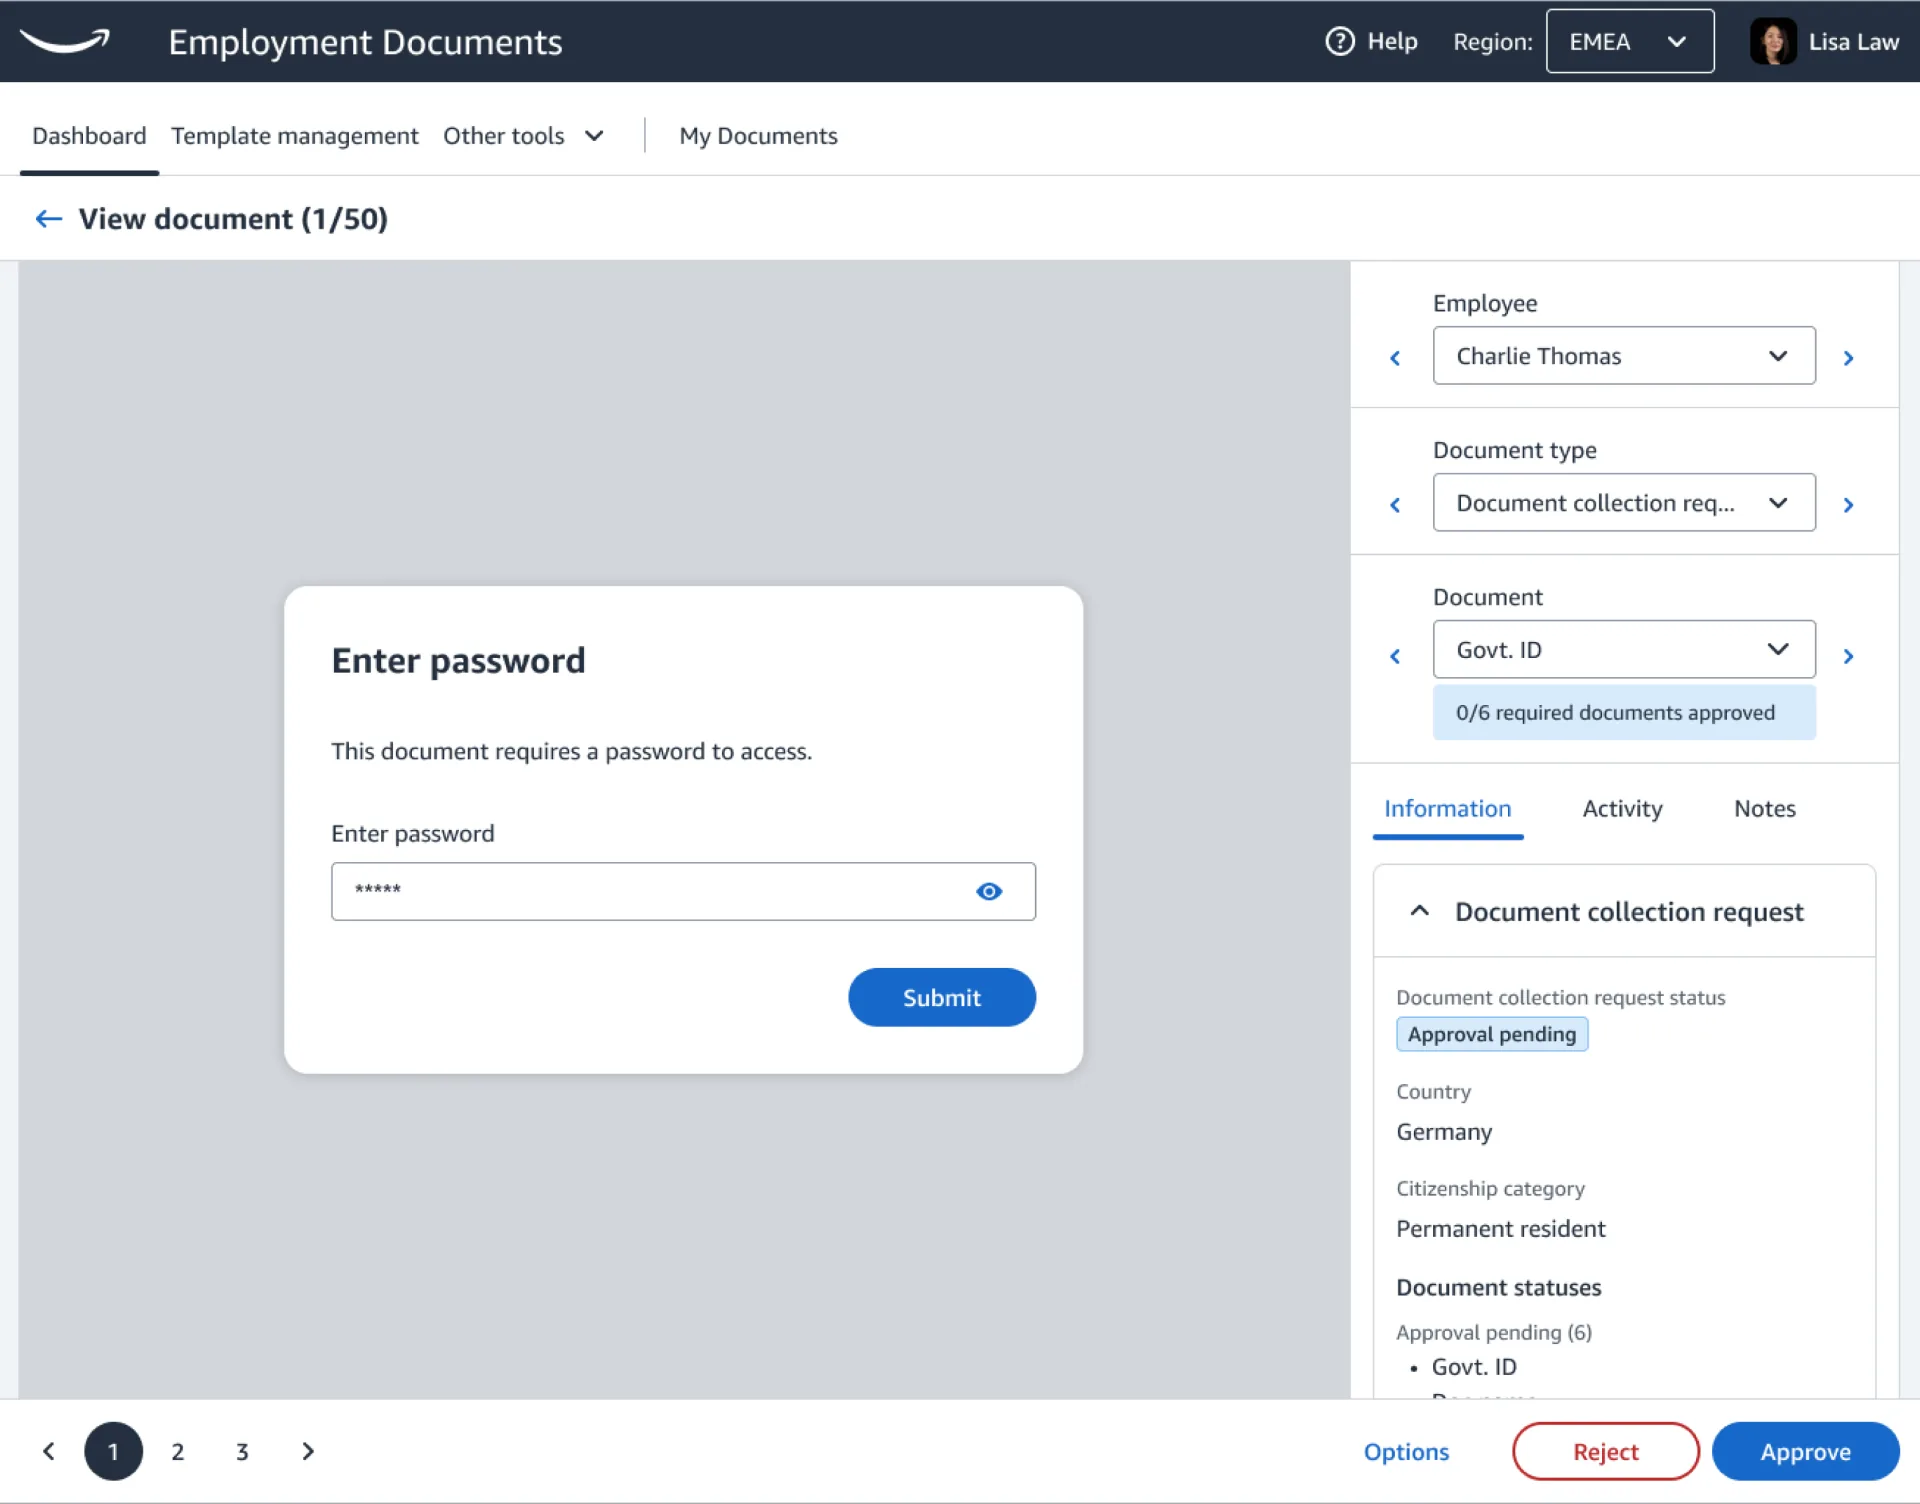
Task: Click next page arrow in pagination
Action: click(308, 1451)
